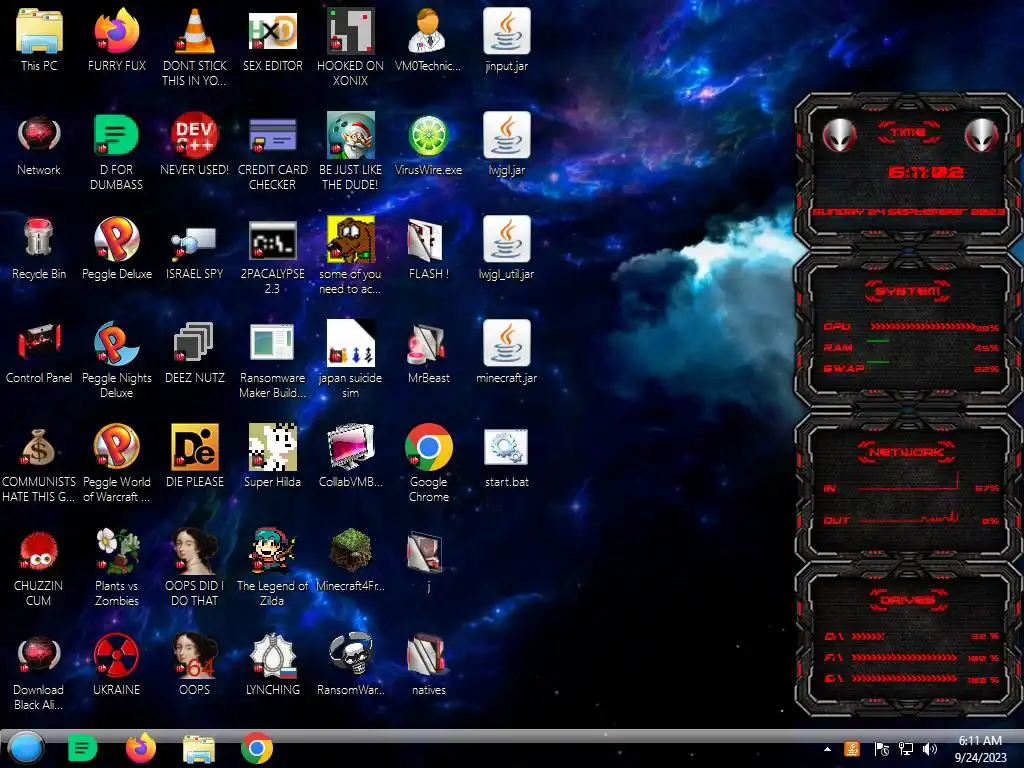
Task: Select the Minecraft4Fr grass block icon
Action: click(351, 551)
